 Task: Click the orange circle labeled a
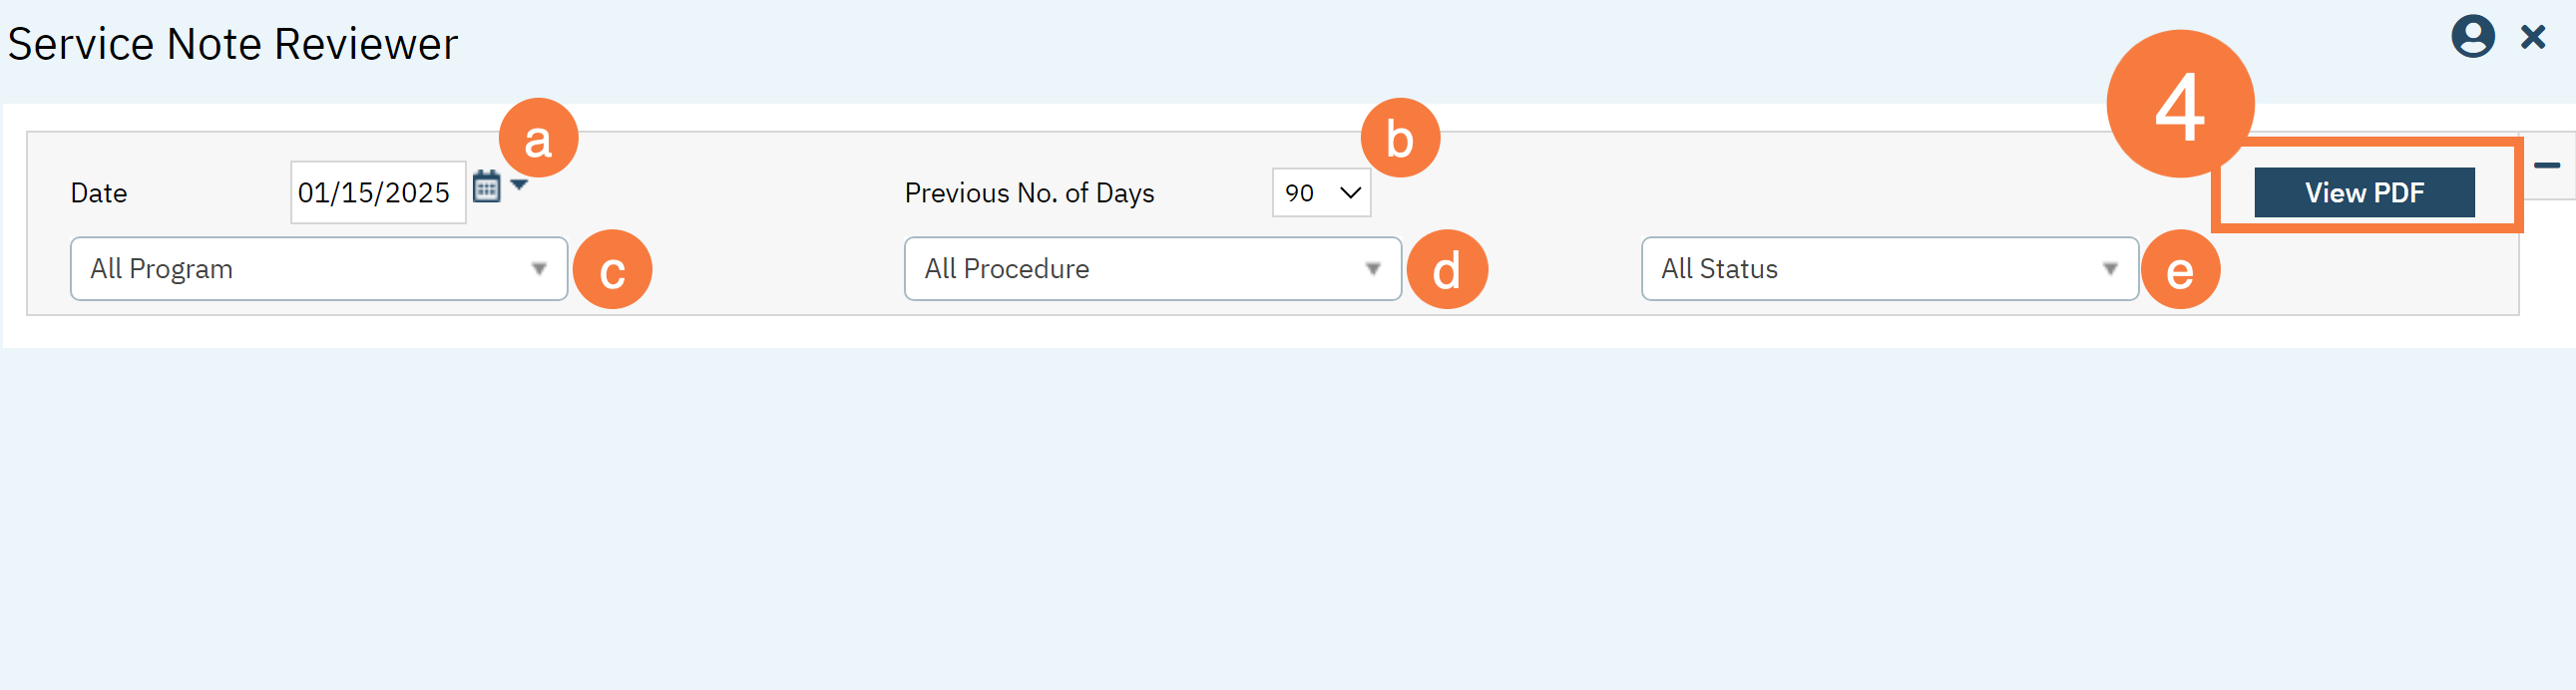[538, 138]
